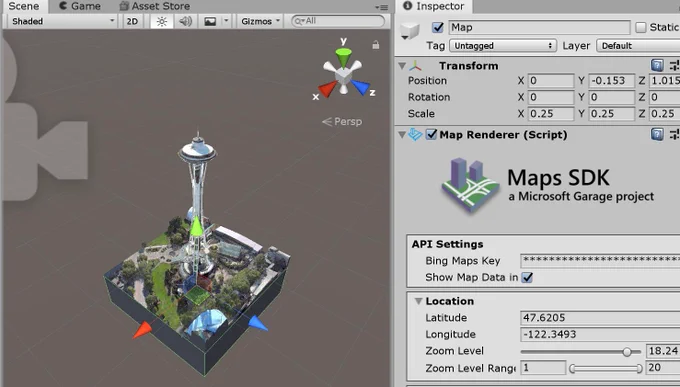Click the Position Y field -0.153
Image resolution: width=680 pixels, height=387 pixels.
611,81
